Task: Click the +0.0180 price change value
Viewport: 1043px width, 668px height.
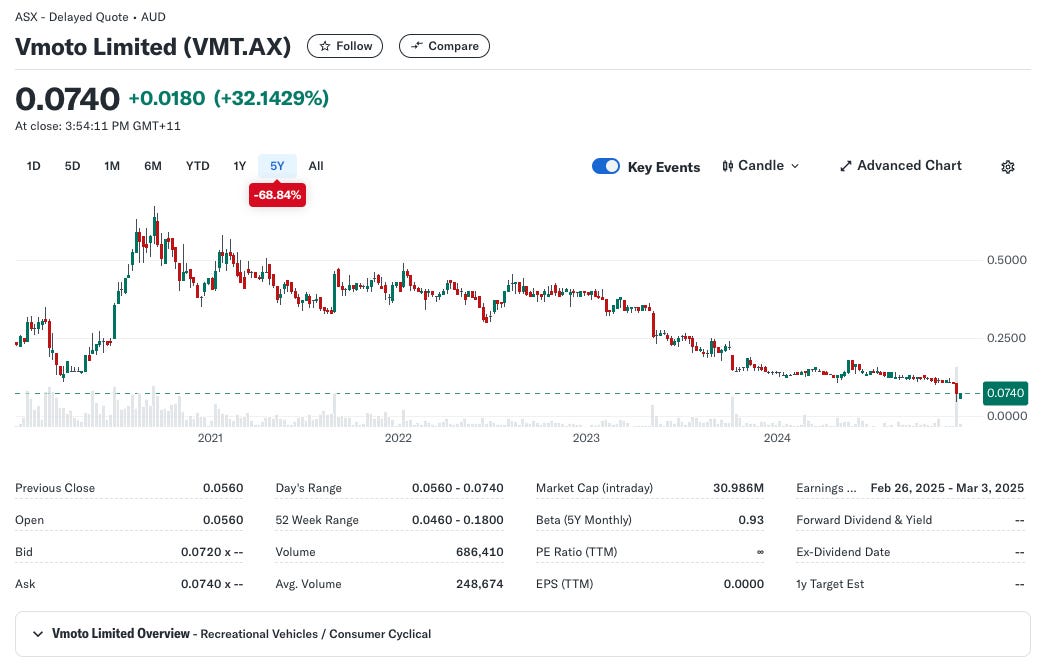Action: [x=167, y=98]
